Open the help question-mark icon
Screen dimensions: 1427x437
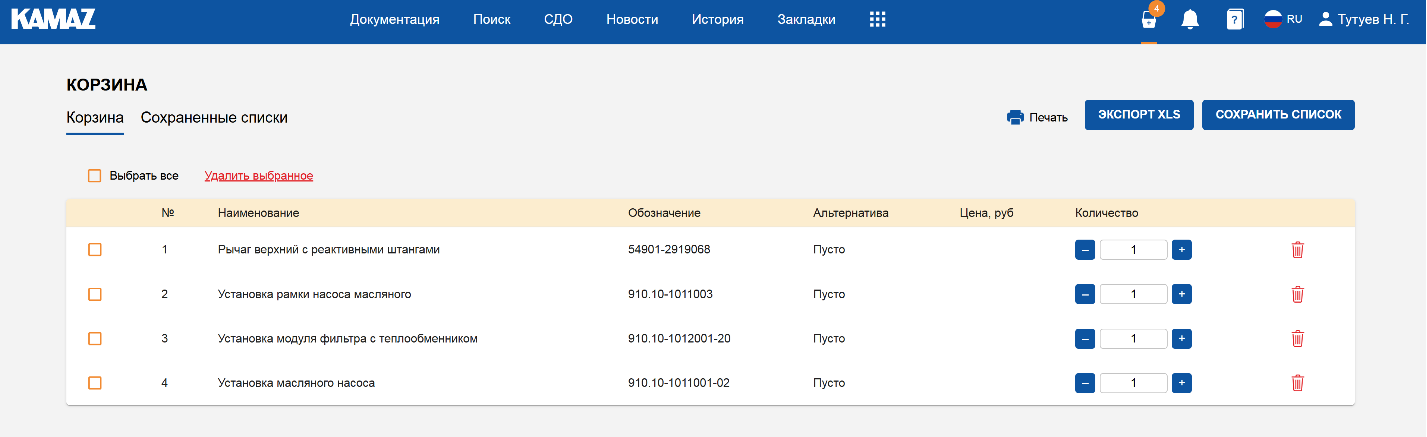[x=1234, y=20]
